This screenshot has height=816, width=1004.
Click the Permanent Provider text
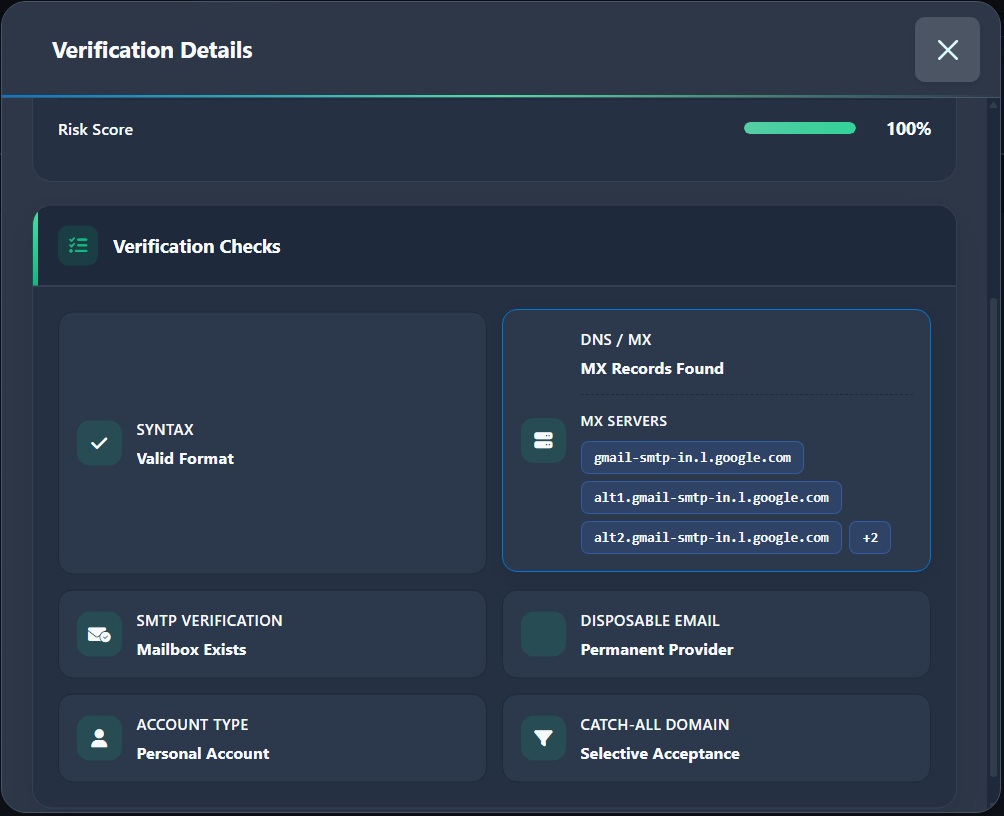point(656,649)
